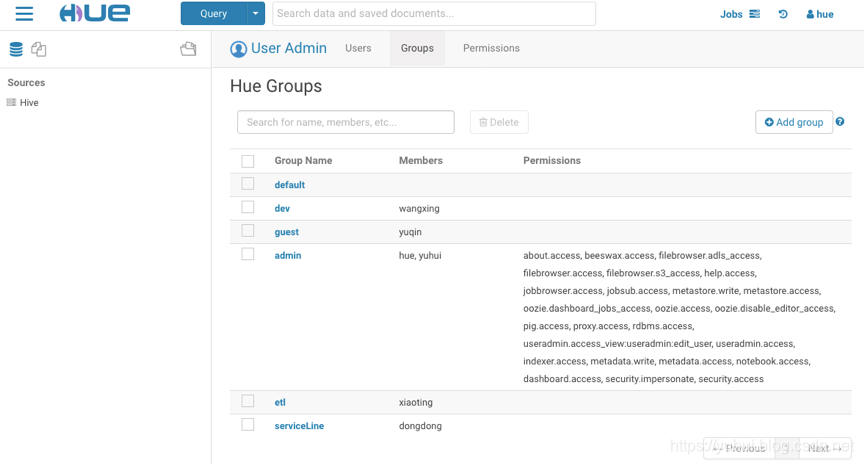Image resolution: width=864 pixels, height=464 pixels.
Task: Switch to the Groups tab
Action: click(417, 48)
